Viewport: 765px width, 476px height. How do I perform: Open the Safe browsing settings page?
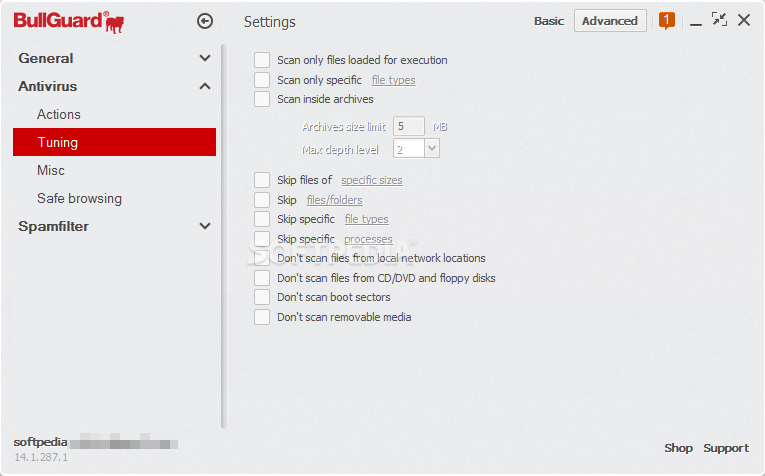[80, 198]
